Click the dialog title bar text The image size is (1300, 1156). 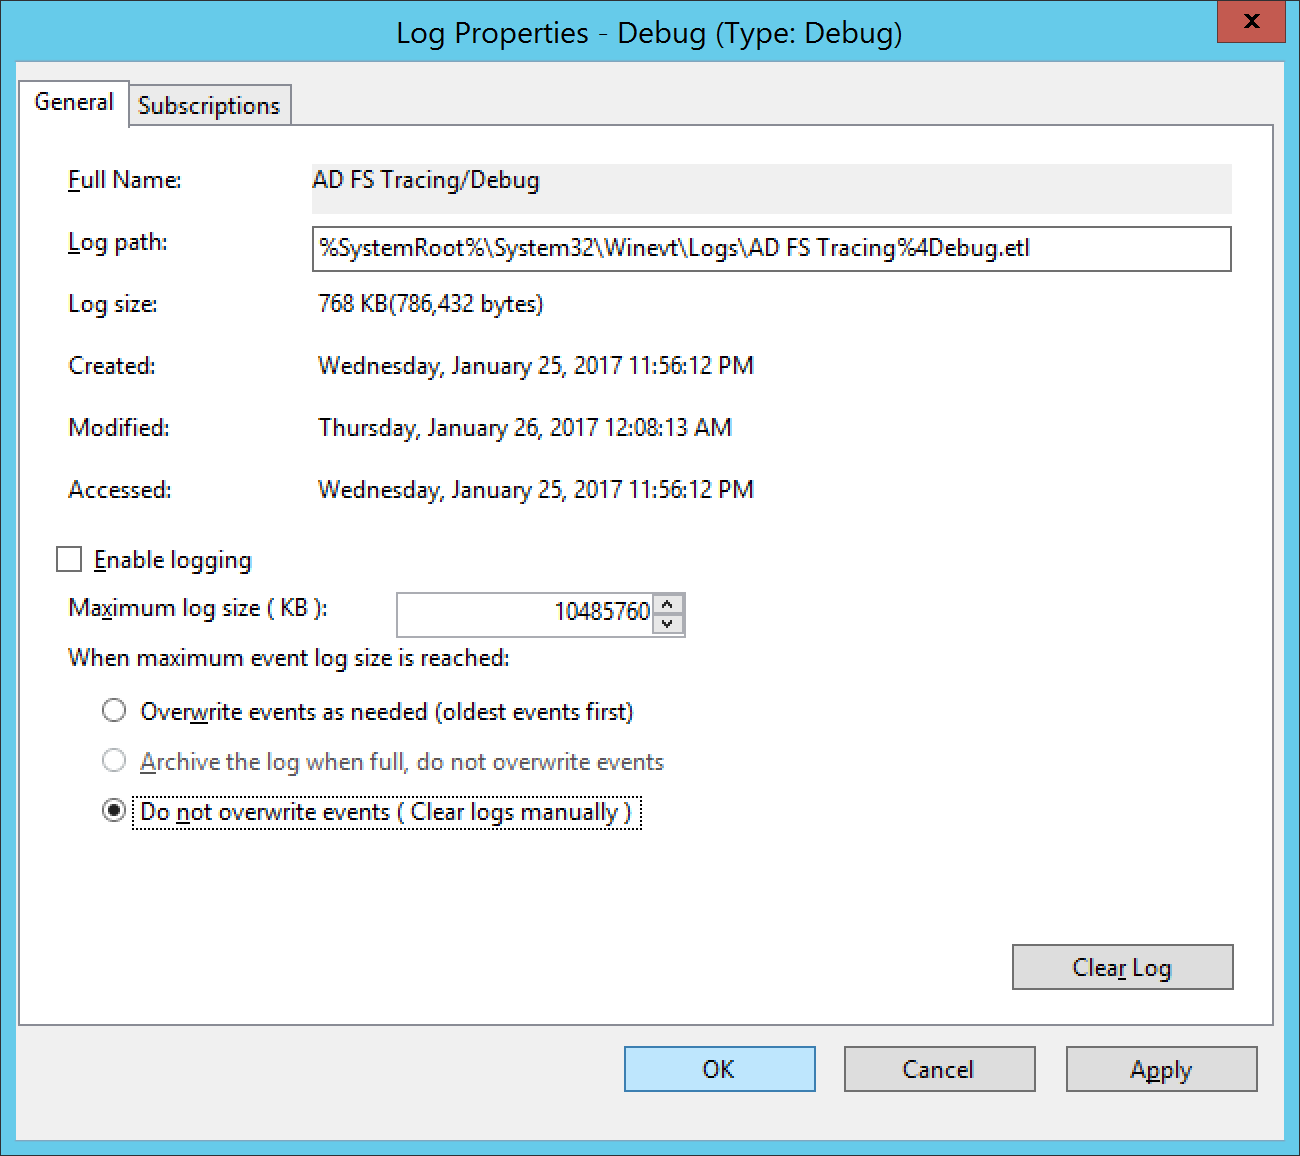coord(649,33)
